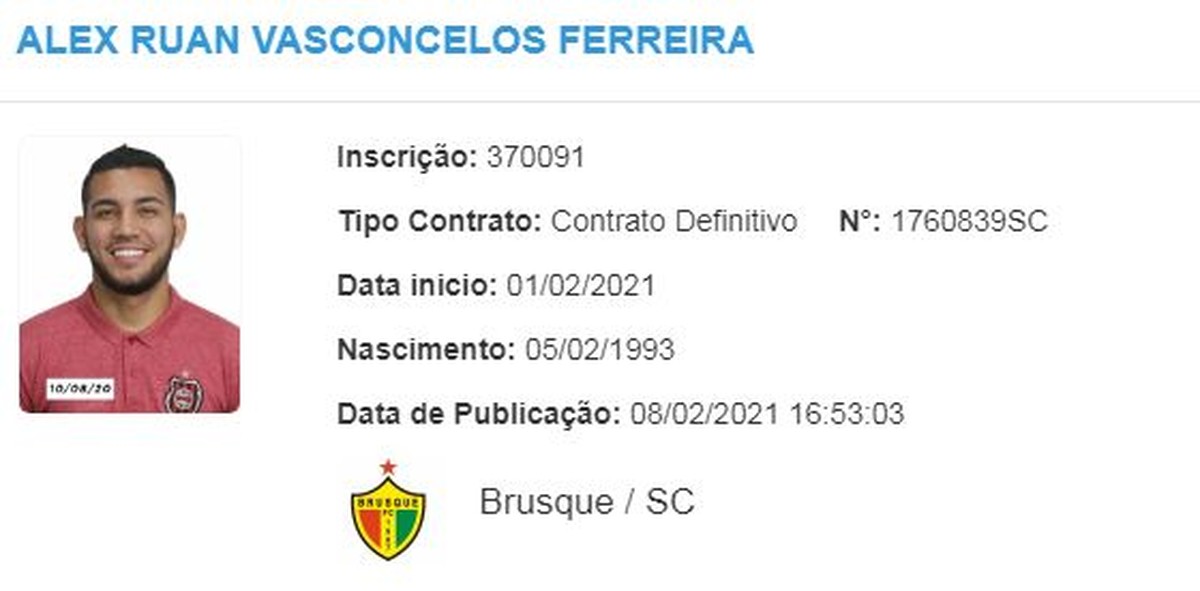This screenshot has width=1200, height=591.
Task: Click the red star above the crest
Action: [388, 467]
